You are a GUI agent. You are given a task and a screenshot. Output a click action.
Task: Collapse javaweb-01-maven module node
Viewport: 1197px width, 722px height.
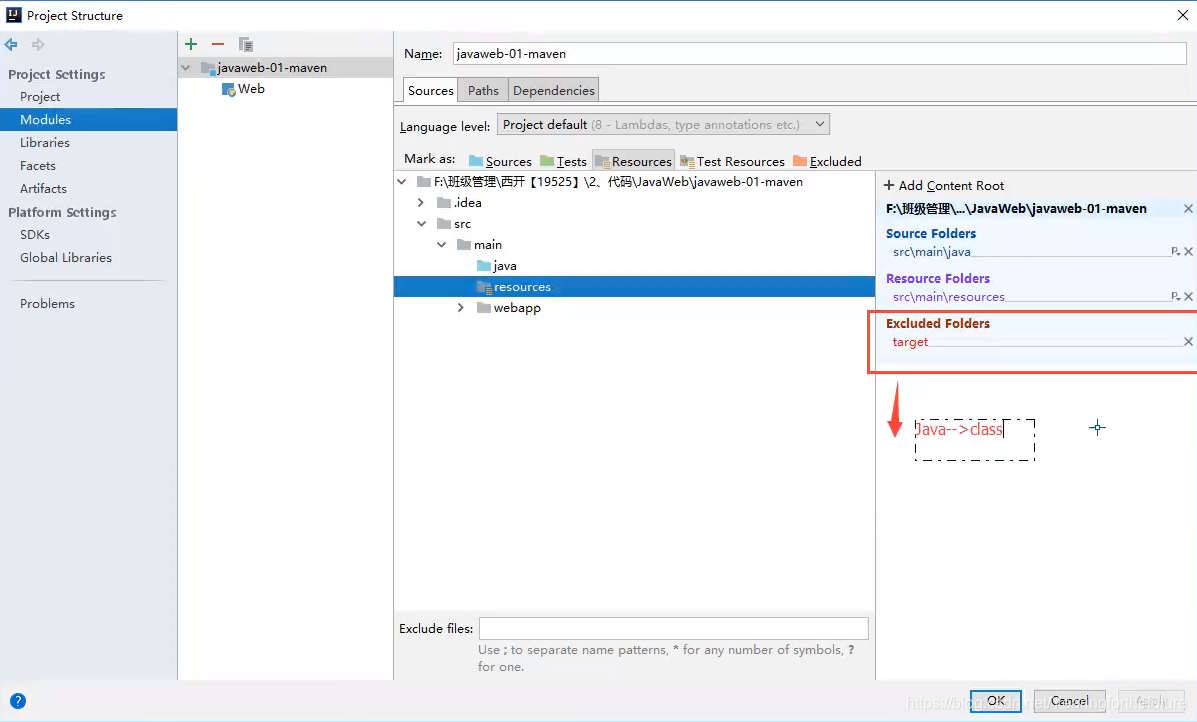(186, 68)
